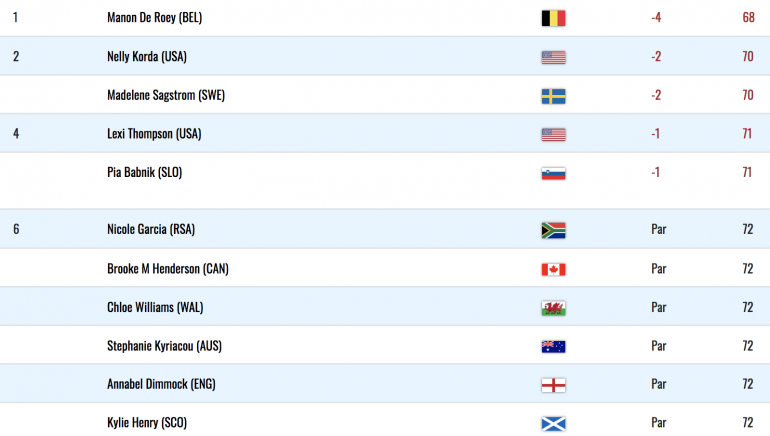Open Manon De Roey player link
The image size is (770, 436).
click(155, 18)
